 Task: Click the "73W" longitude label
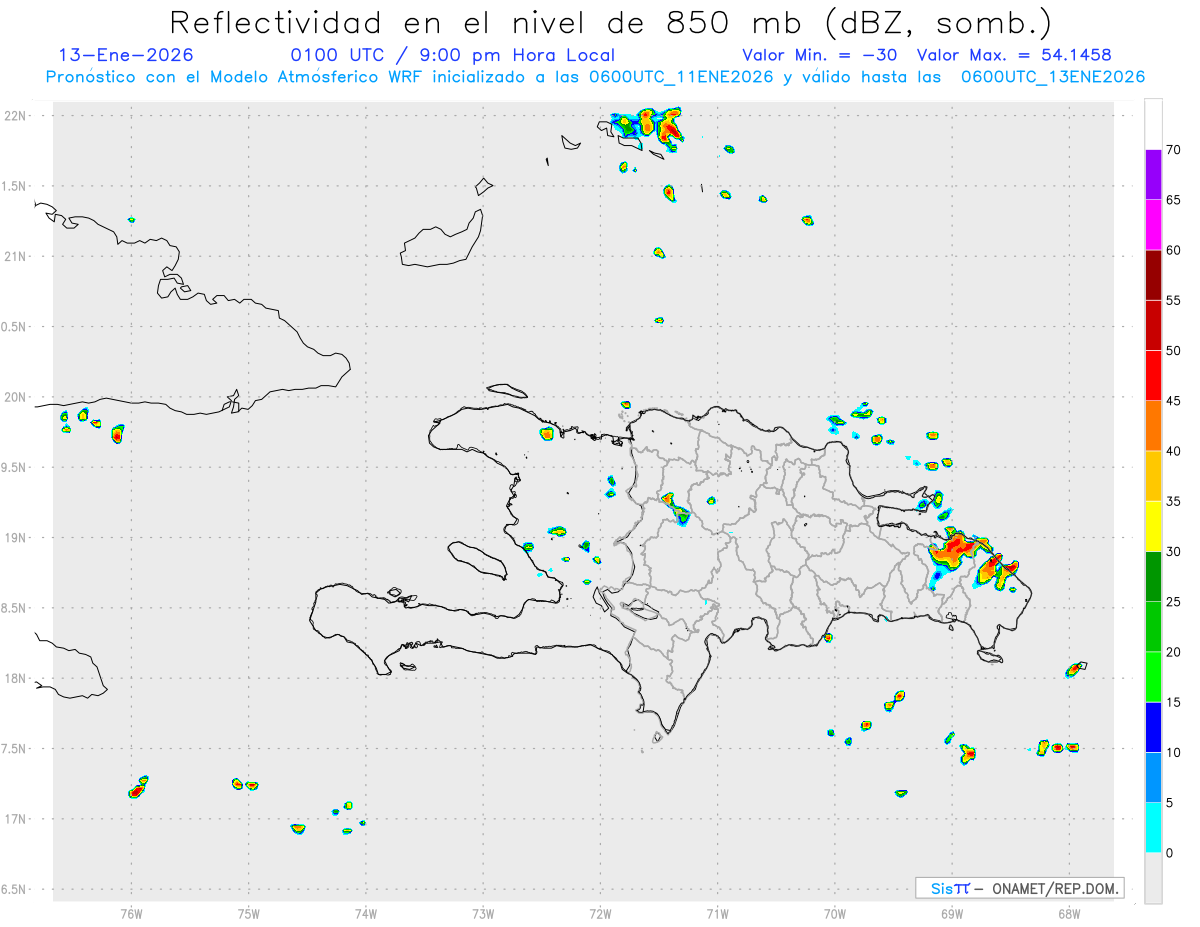[483, 913]
